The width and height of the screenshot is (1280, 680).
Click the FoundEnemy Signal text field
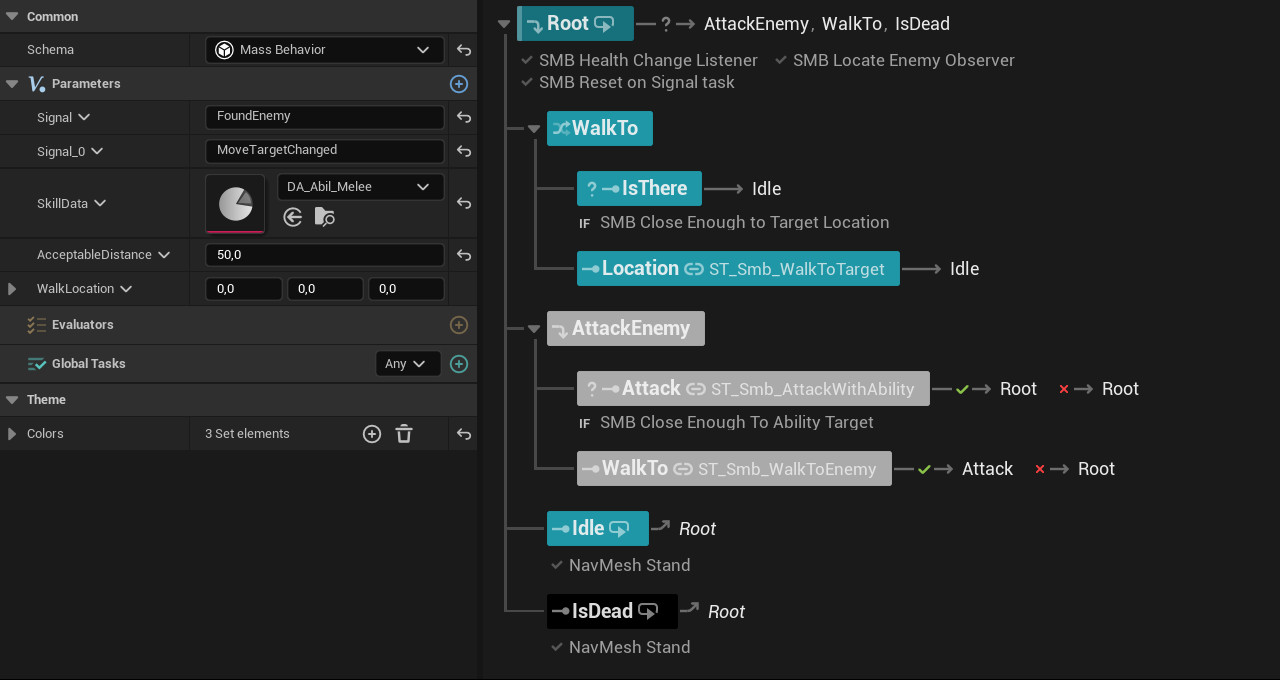(324, 117)
